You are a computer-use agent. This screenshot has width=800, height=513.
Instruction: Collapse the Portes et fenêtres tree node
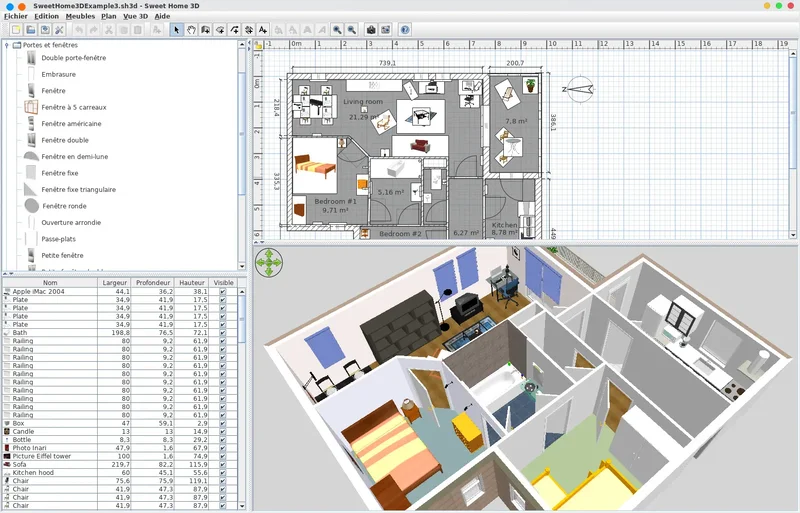pyautogui.click(x=7, y=45)
